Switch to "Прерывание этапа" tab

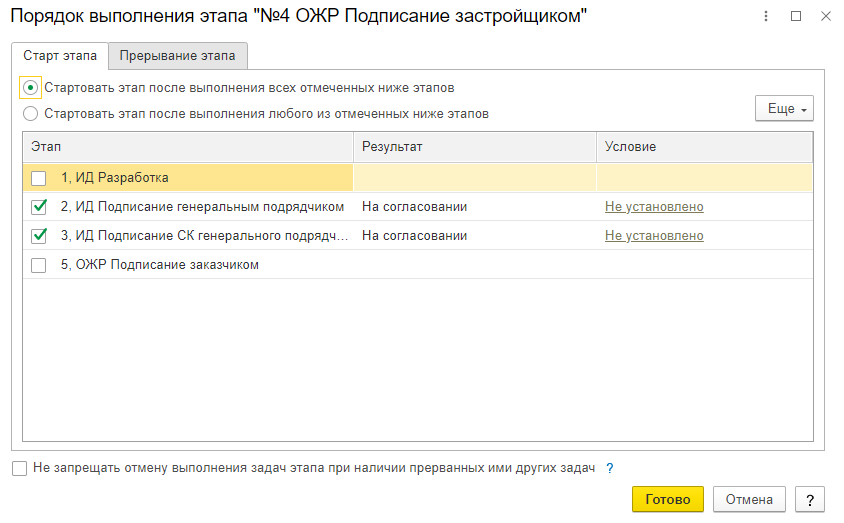click(178, 56)
